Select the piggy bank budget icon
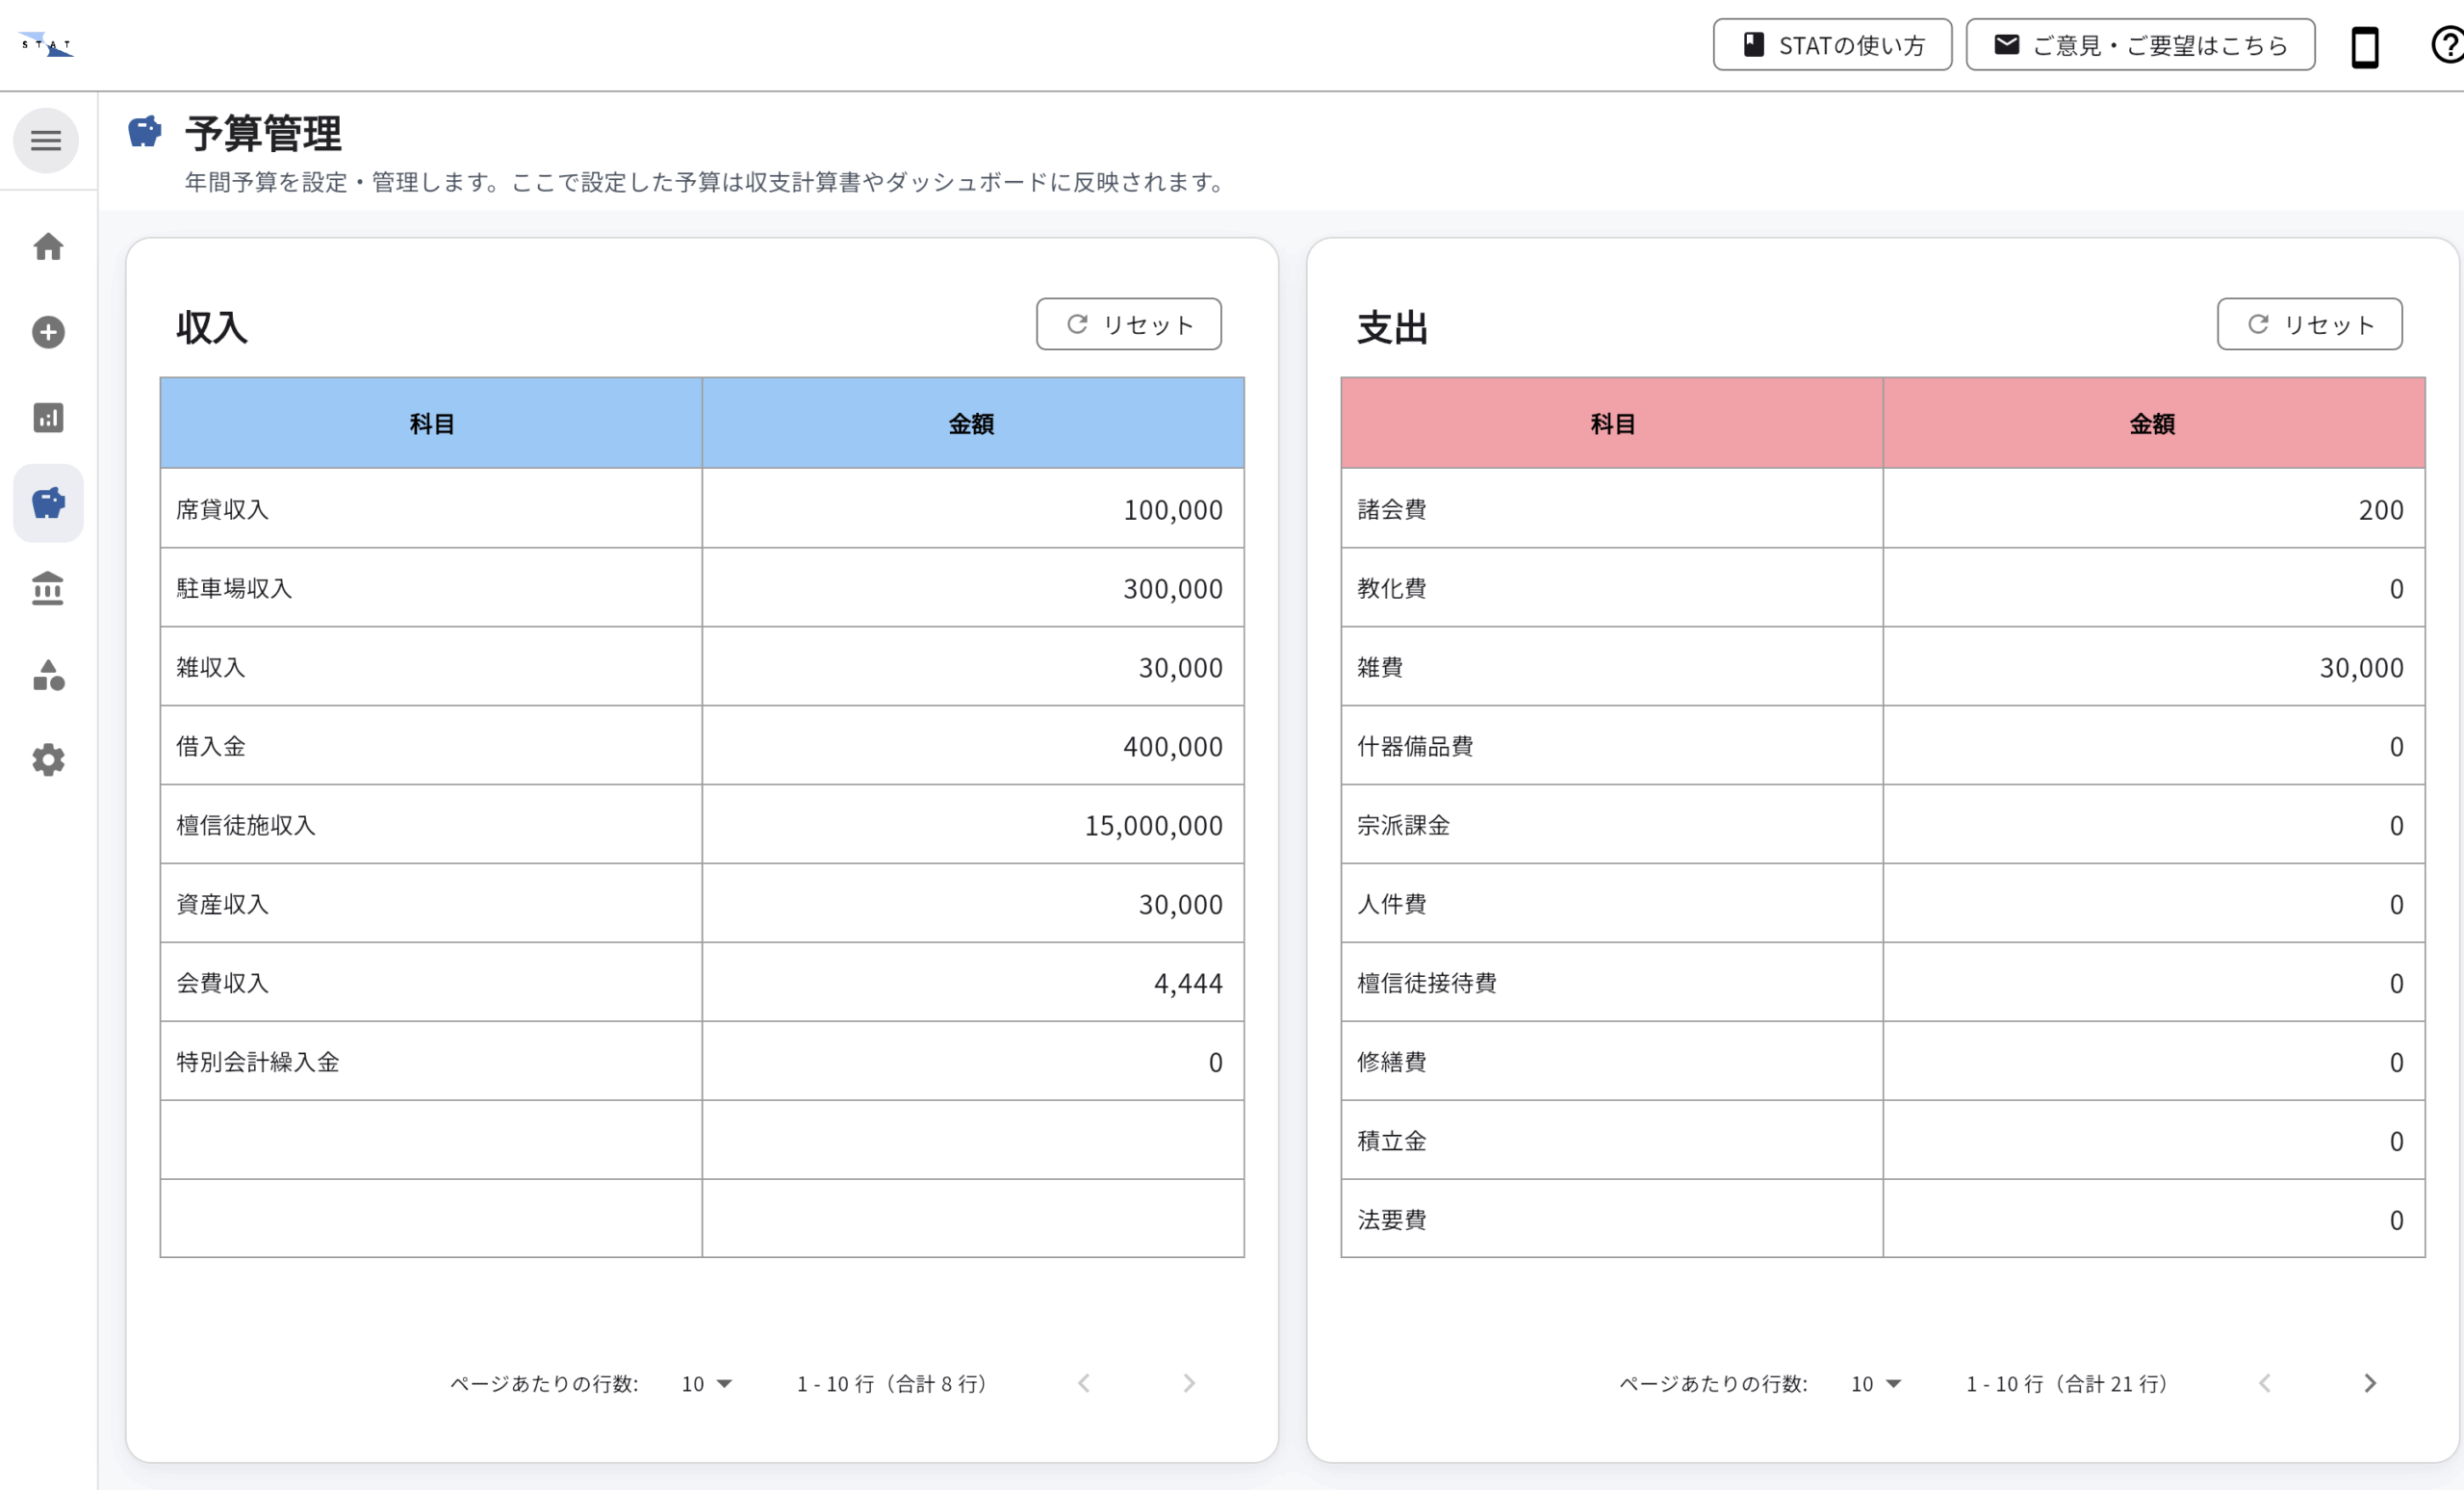The width and height of the screenshot is (2464, 1490). (48, 503)
